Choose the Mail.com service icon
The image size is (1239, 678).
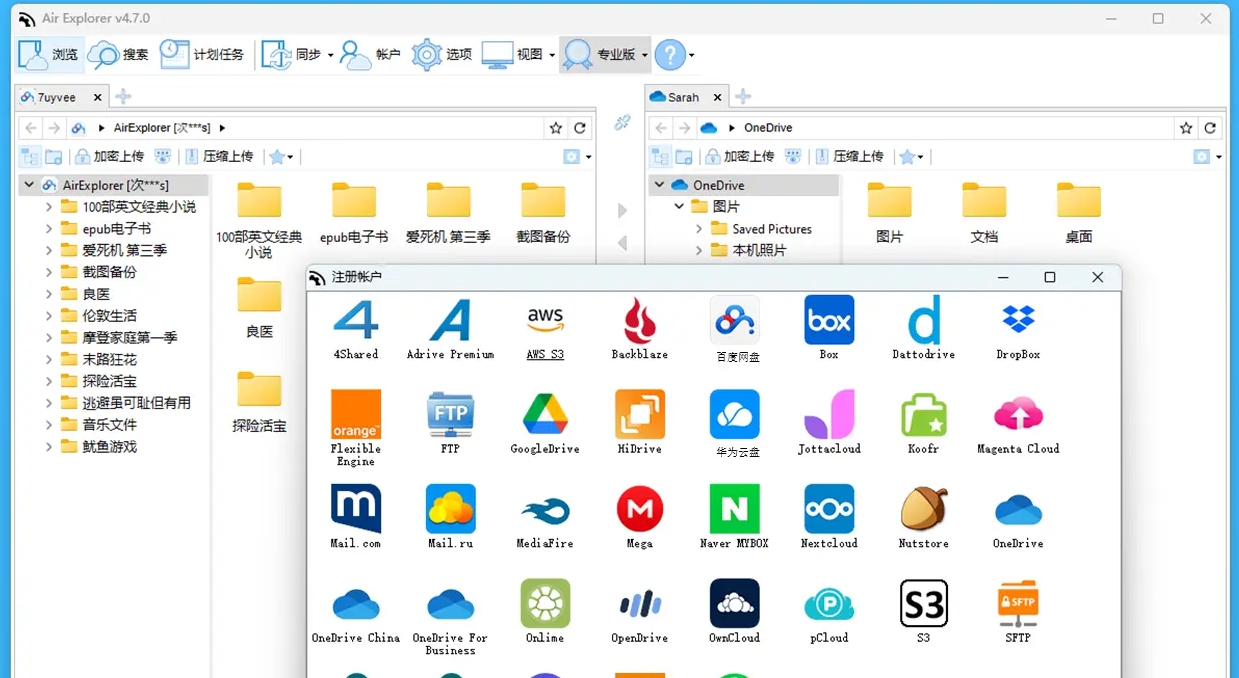pos(356,509)
